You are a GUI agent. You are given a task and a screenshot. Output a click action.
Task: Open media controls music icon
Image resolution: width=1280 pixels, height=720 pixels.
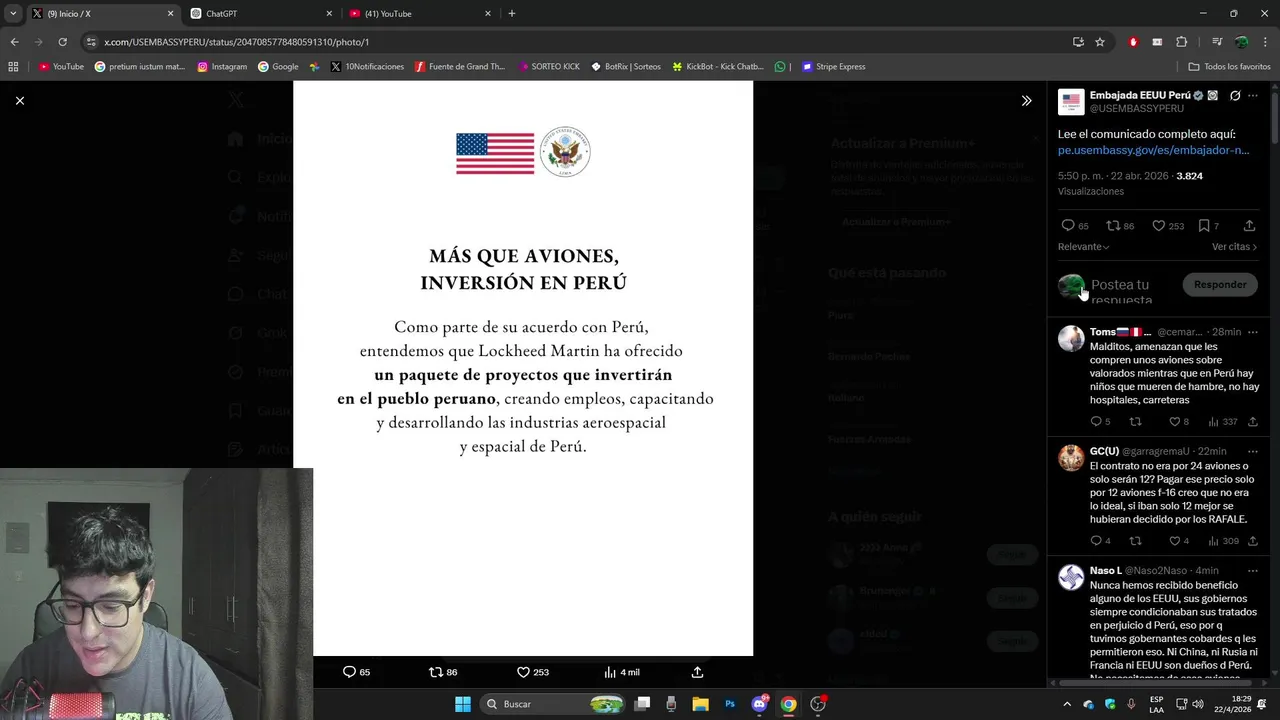point(1217,42)
